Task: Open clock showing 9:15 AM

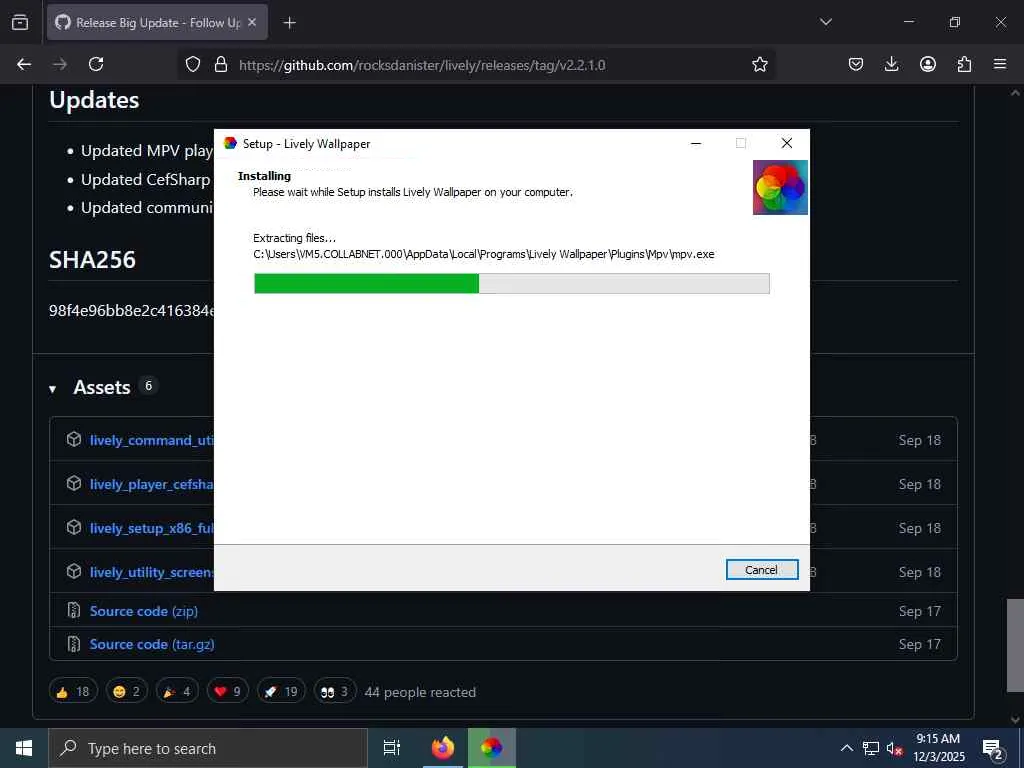Action: [x=938, y=748]
